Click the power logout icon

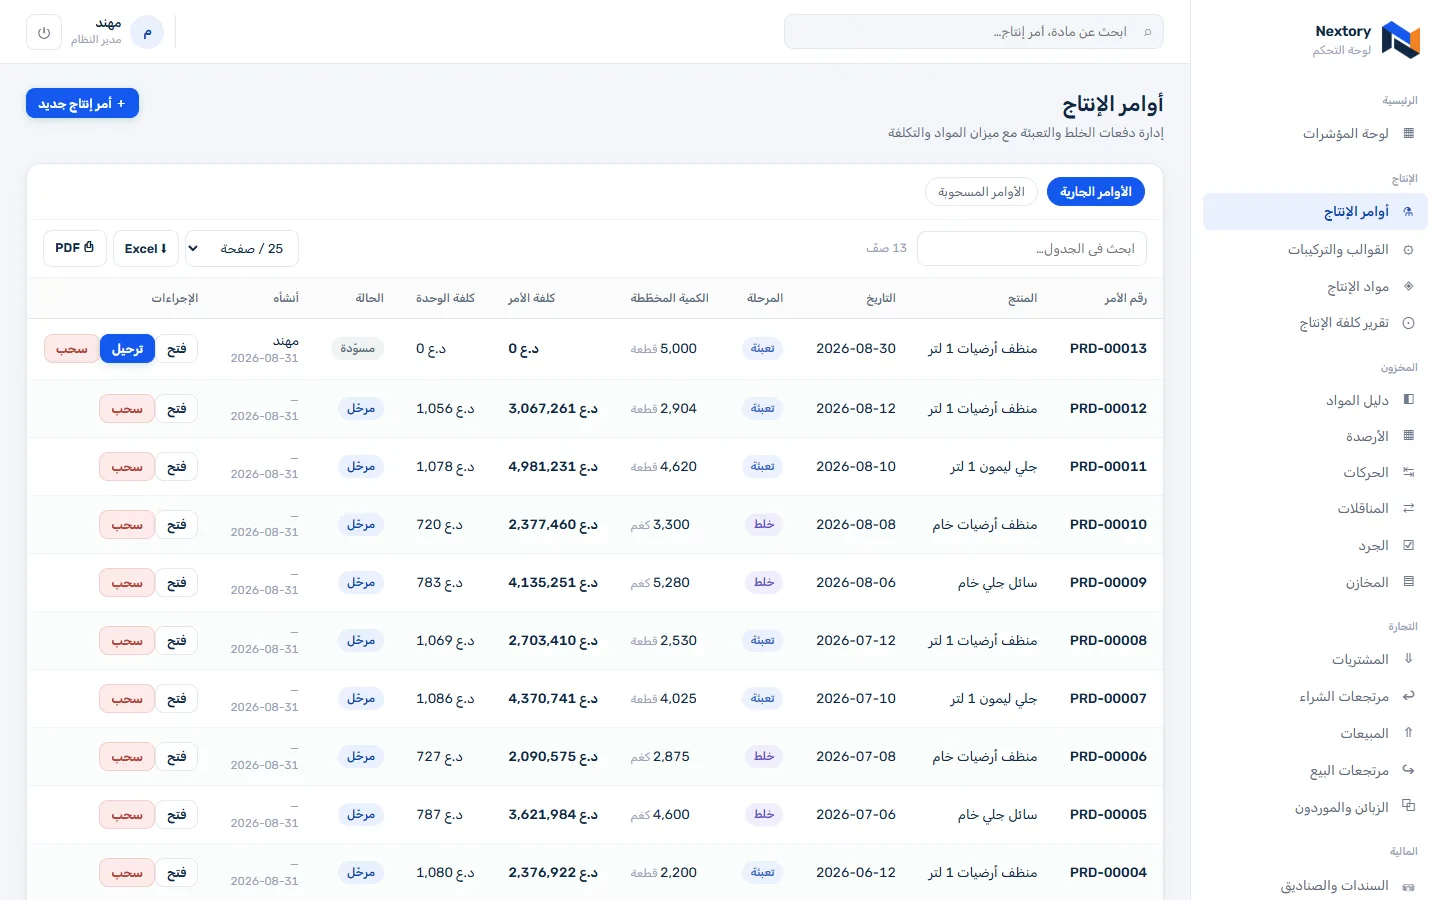point(44,32)
